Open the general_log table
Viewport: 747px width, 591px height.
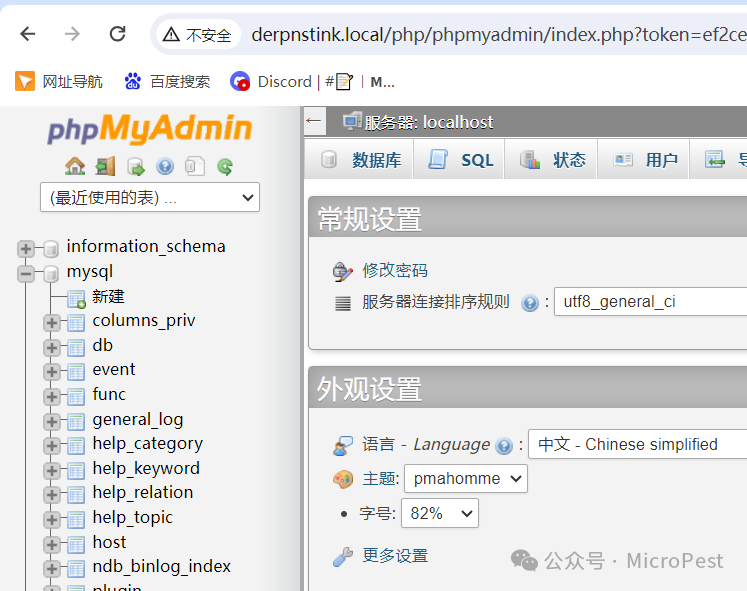138,420
